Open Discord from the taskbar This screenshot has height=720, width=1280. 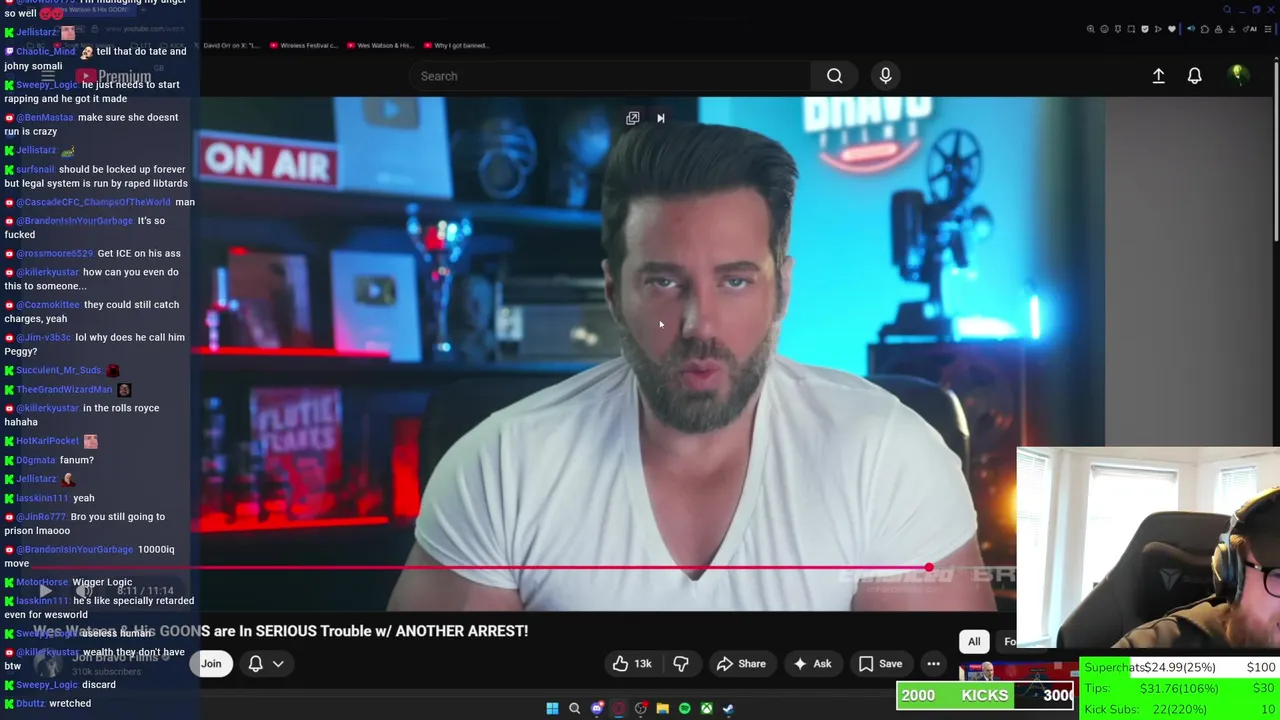coord(597,708)
